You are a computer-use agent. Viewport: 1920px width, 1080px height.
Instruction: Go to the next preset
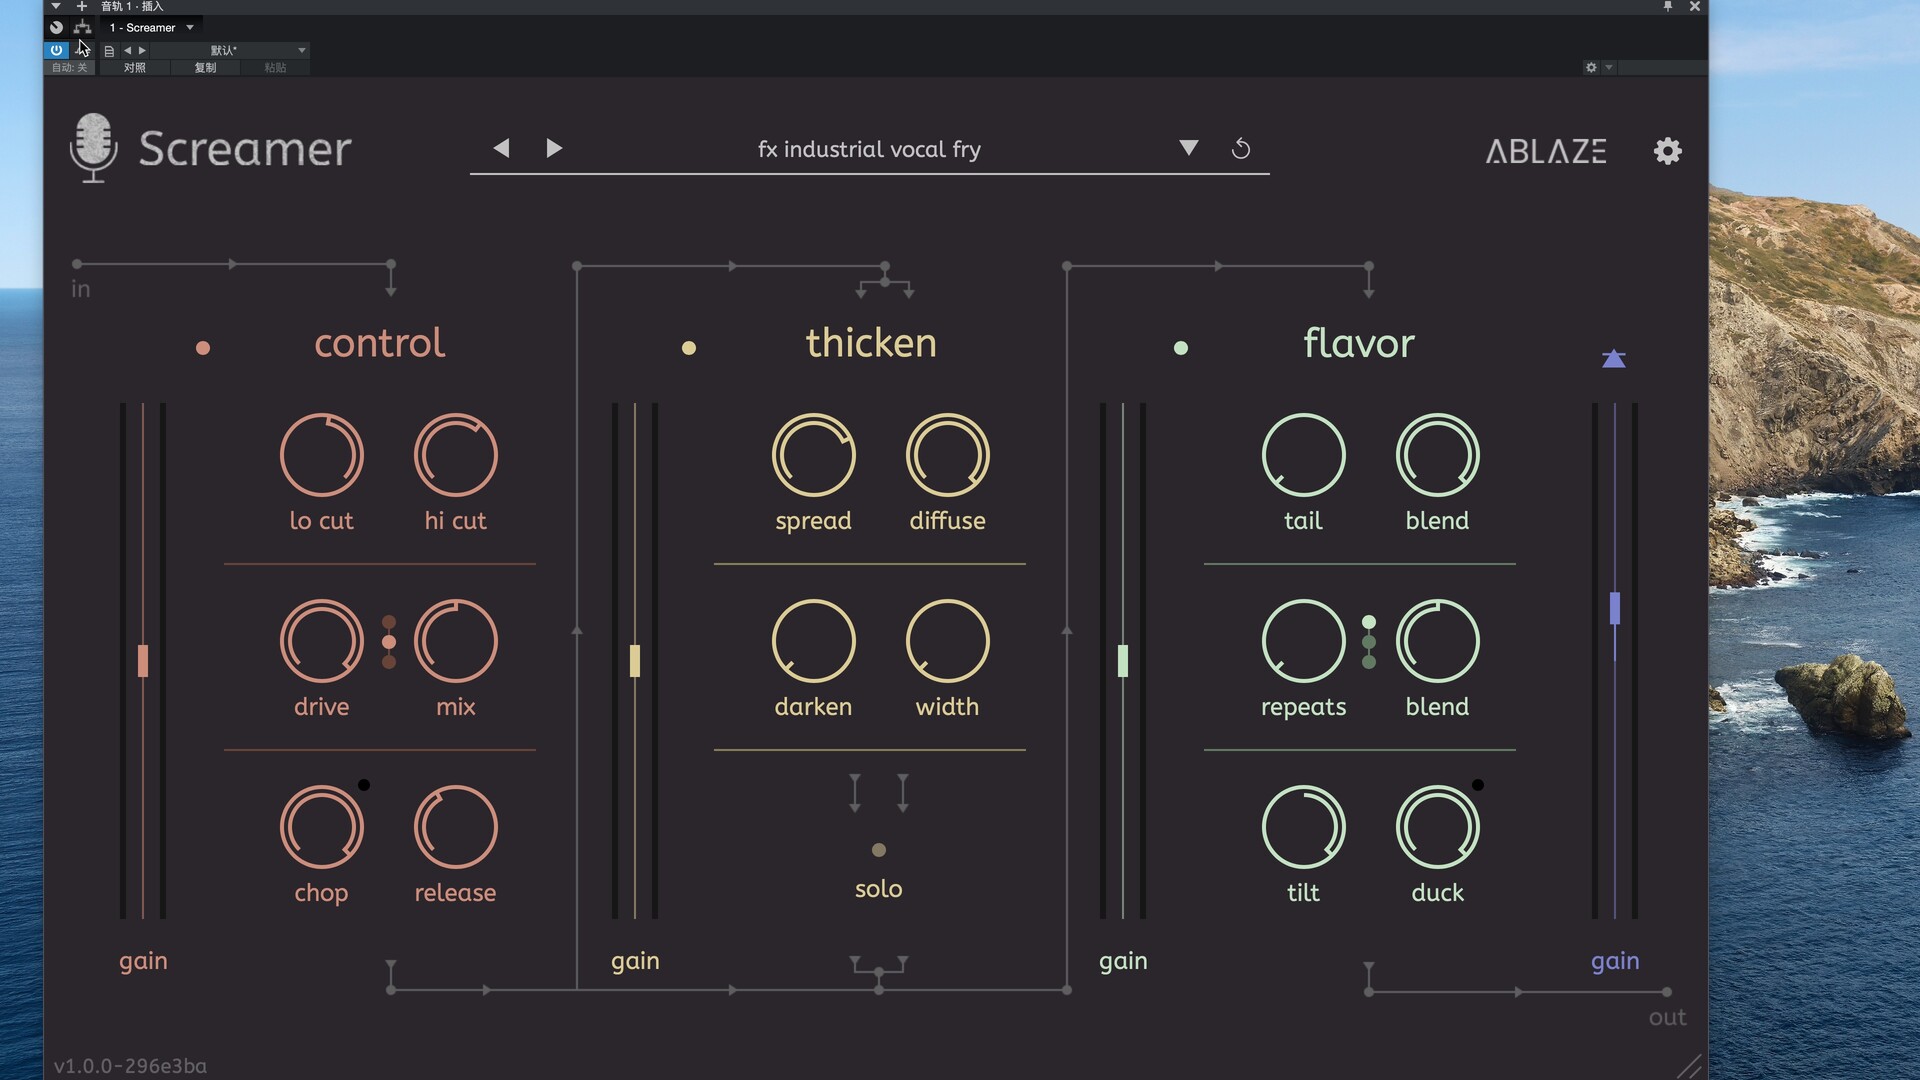pyautogui.click(x=554, y=148)
